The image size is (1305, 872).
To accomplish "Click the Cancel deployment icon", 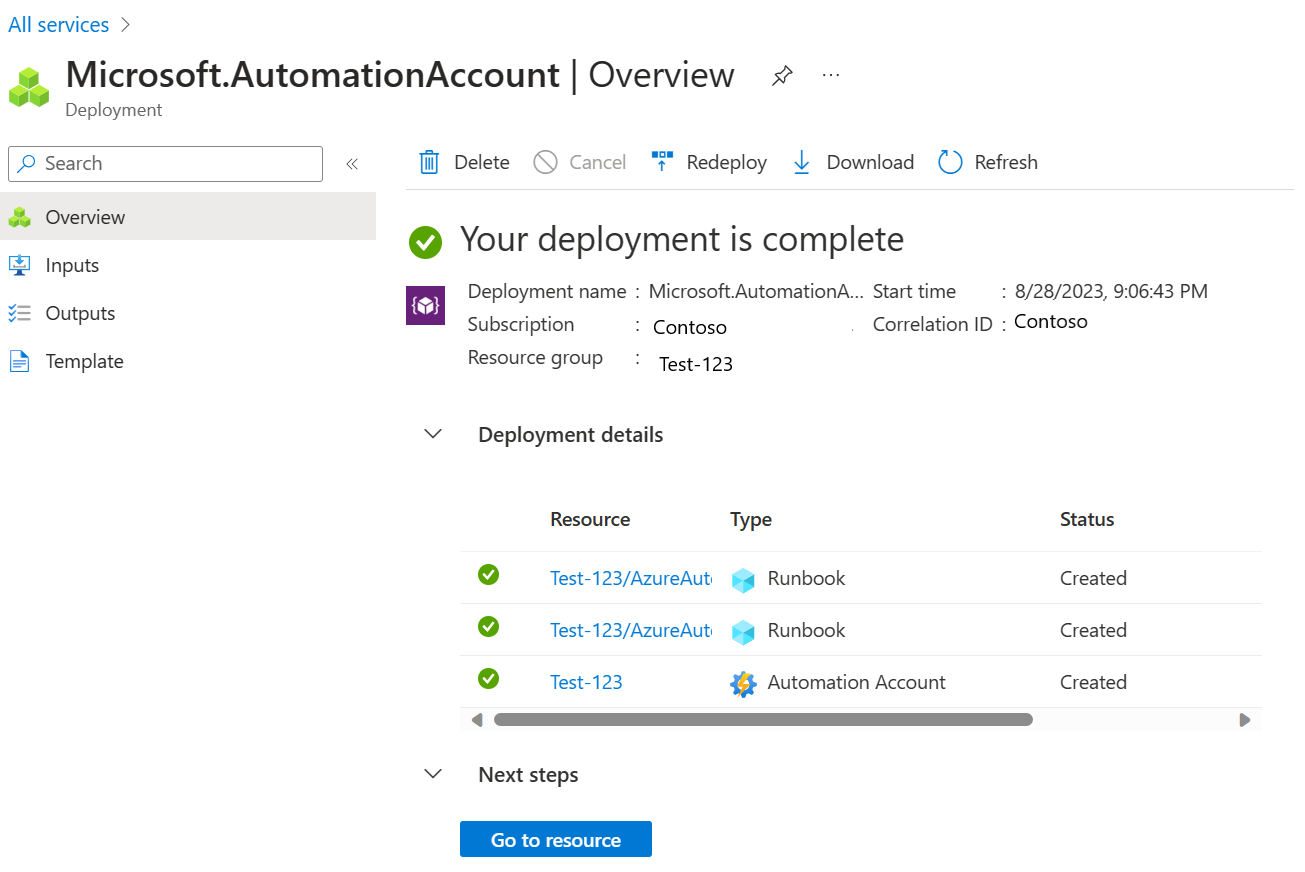I will coord(546,161).
